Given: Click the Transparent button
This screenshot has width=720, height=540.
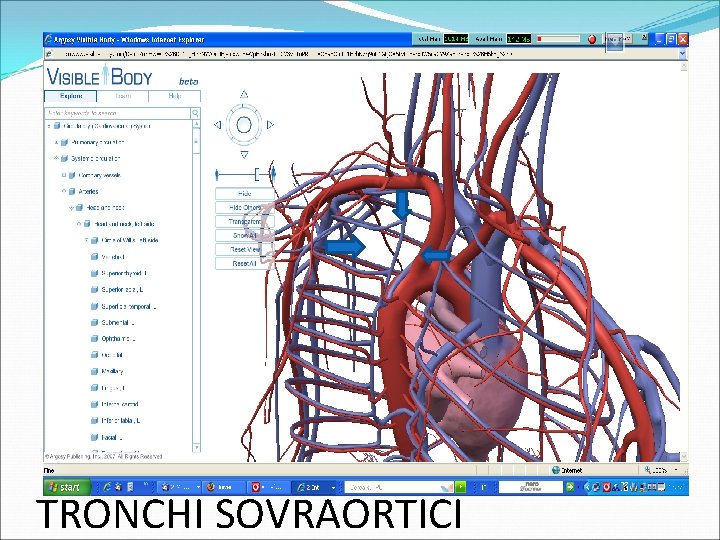Looking at the screenshot, I should (x=245, y=222).
